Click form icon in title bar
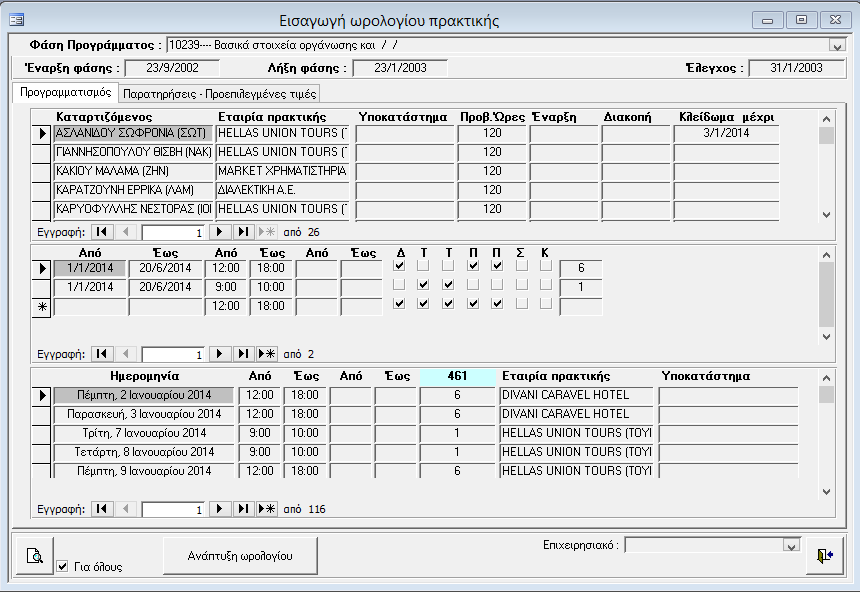 [17, 20]
